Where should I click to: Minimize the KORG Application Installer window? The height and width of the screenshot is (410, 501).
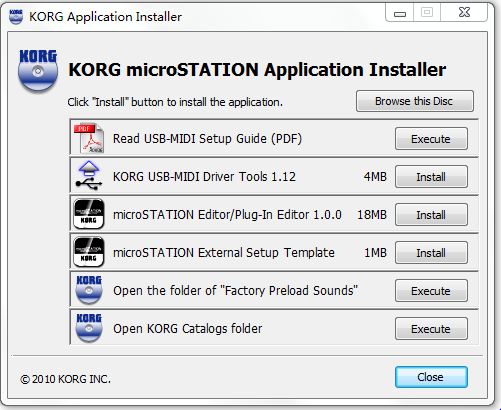tap(400, 13)
